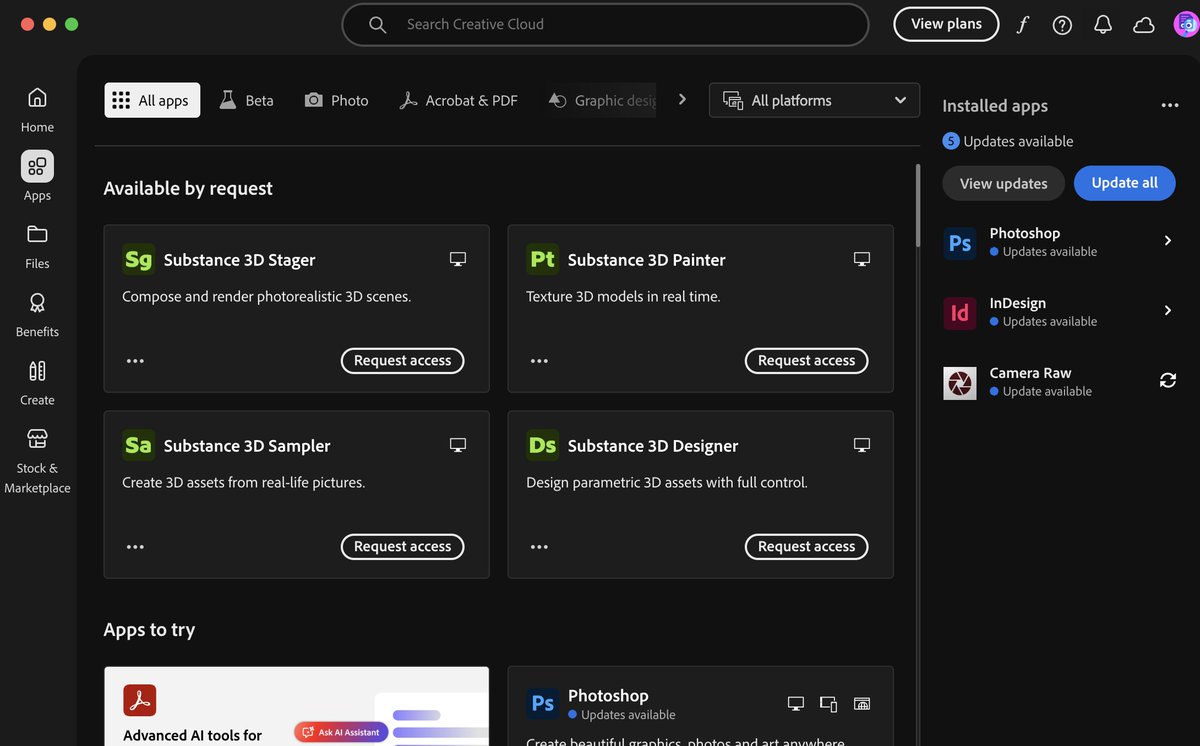Click the desktop platform icon on Photoshop card

pos(796,704)
